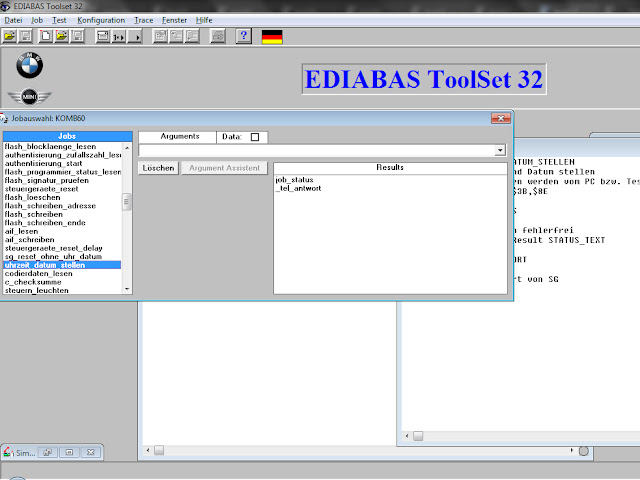
Task: Select the sg_reset_ohne_uhr_datum job
Action: [62, 256]
